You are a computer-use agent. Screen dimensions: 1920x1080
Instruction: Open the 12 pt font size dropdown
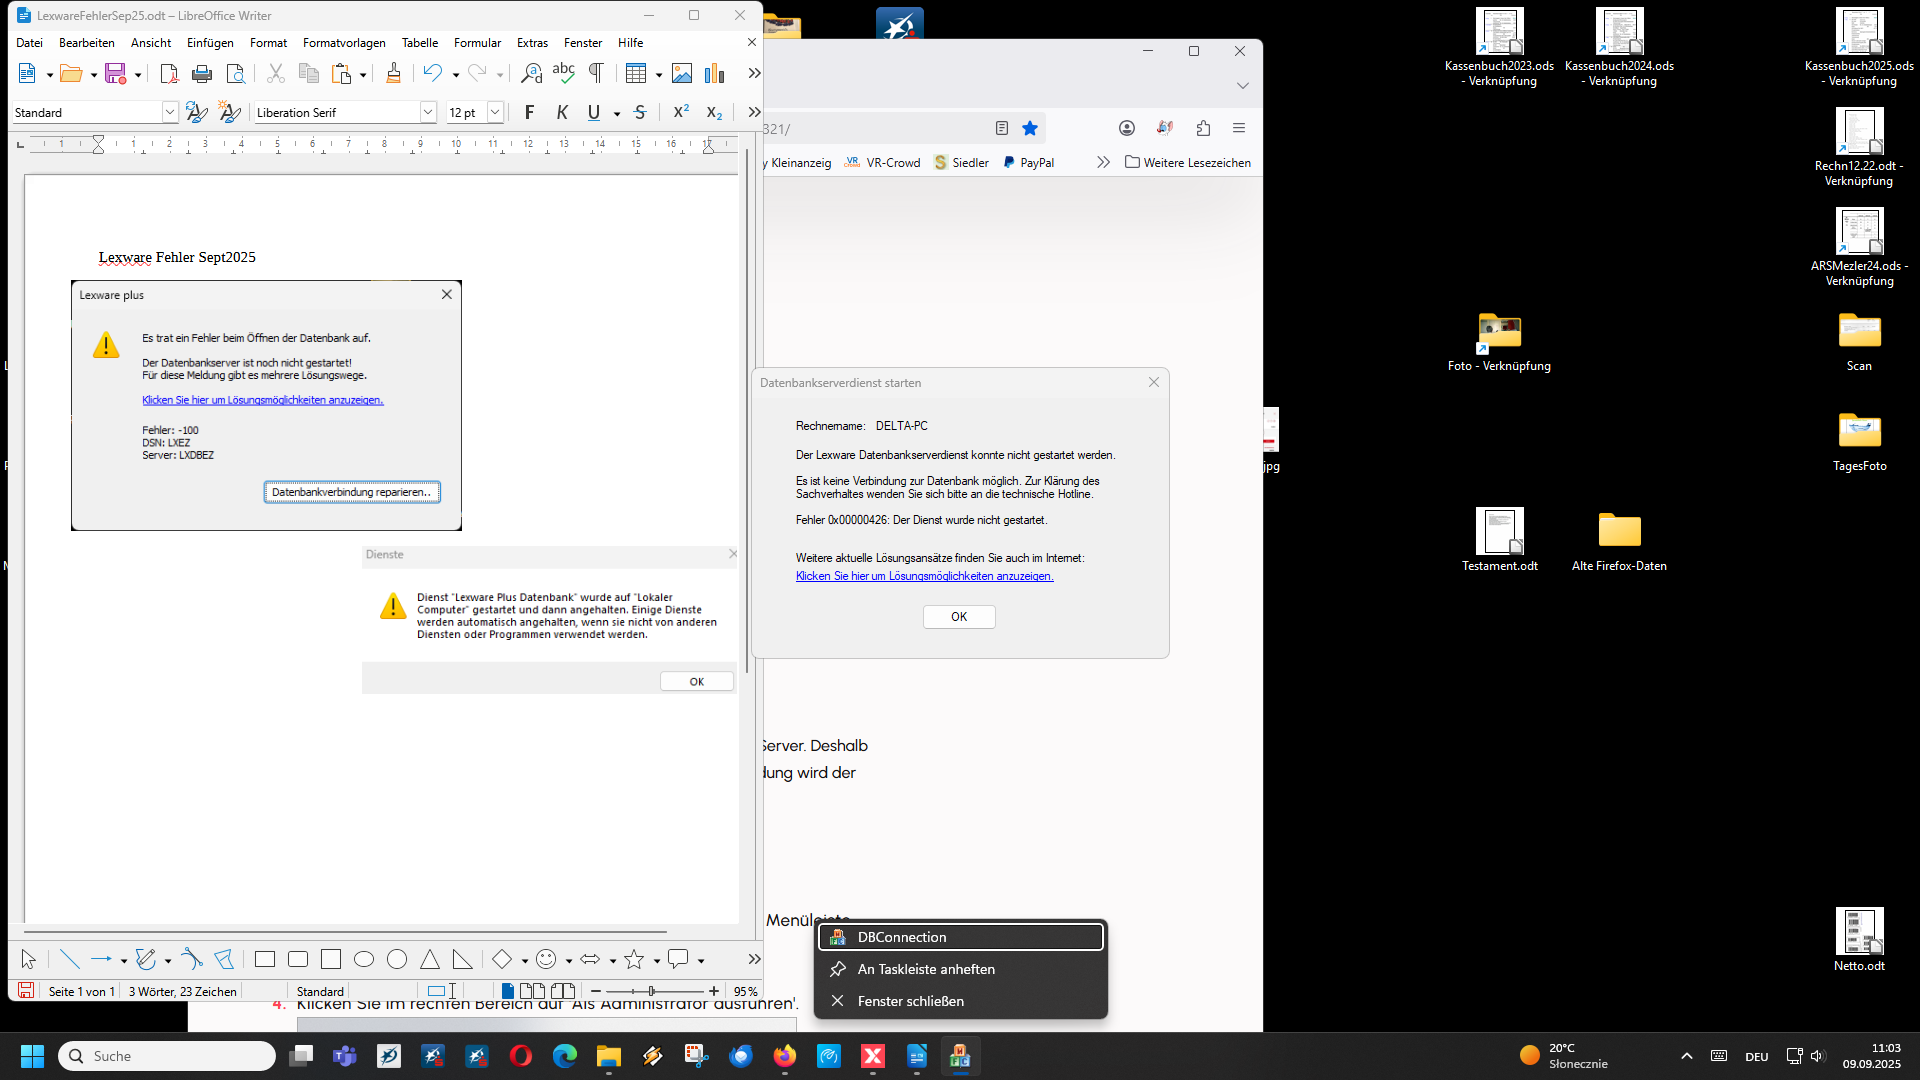tap(494, 112)
